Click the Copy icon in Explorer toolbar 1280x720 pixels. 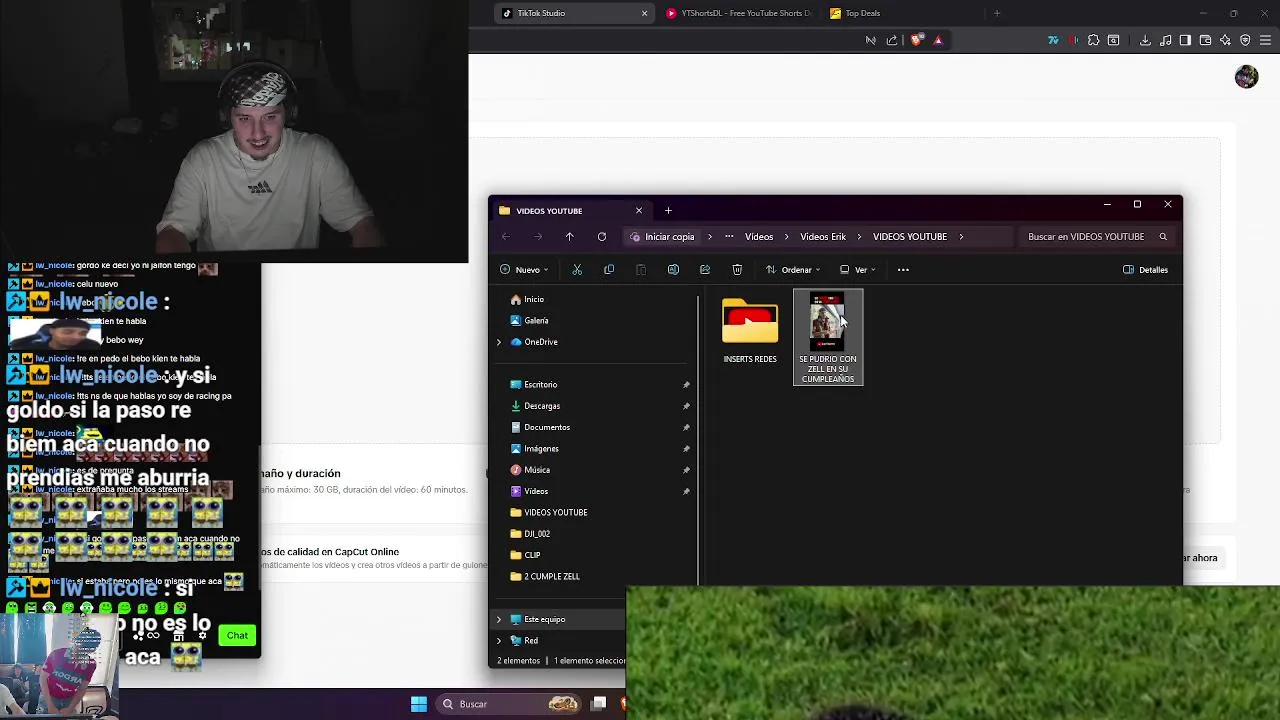609,269
